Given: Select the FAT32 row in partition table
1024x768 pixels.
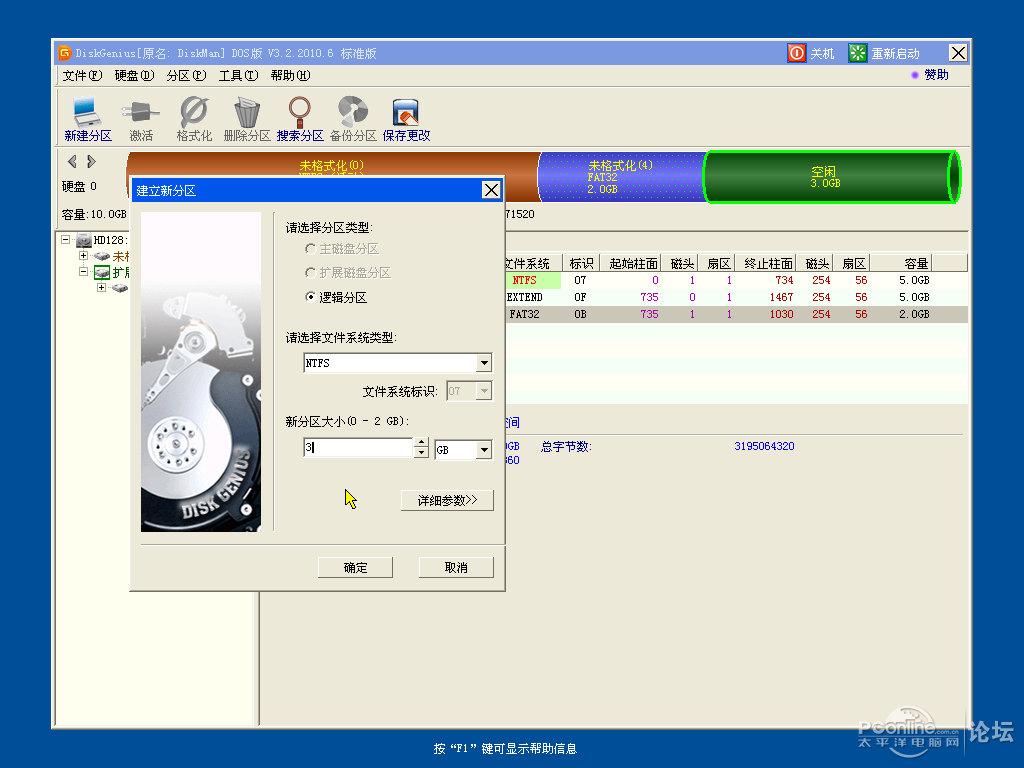Looking at the screenshot, I should [736, 314].
